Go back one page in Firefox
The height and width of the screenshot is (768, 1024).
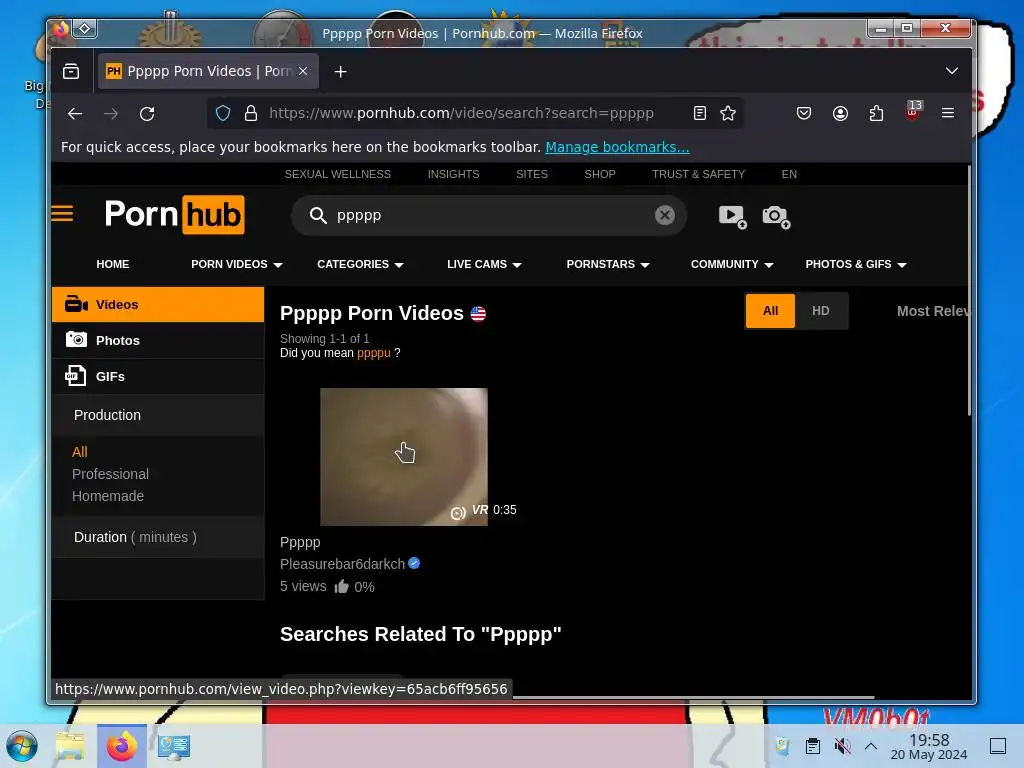(x=75, y=114)
